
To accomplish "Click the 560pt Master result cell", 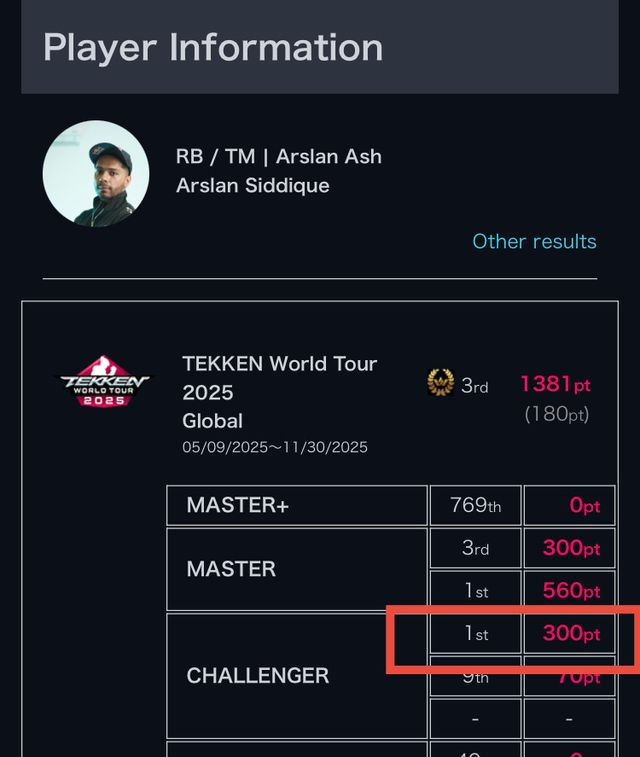I will [570, 590].
